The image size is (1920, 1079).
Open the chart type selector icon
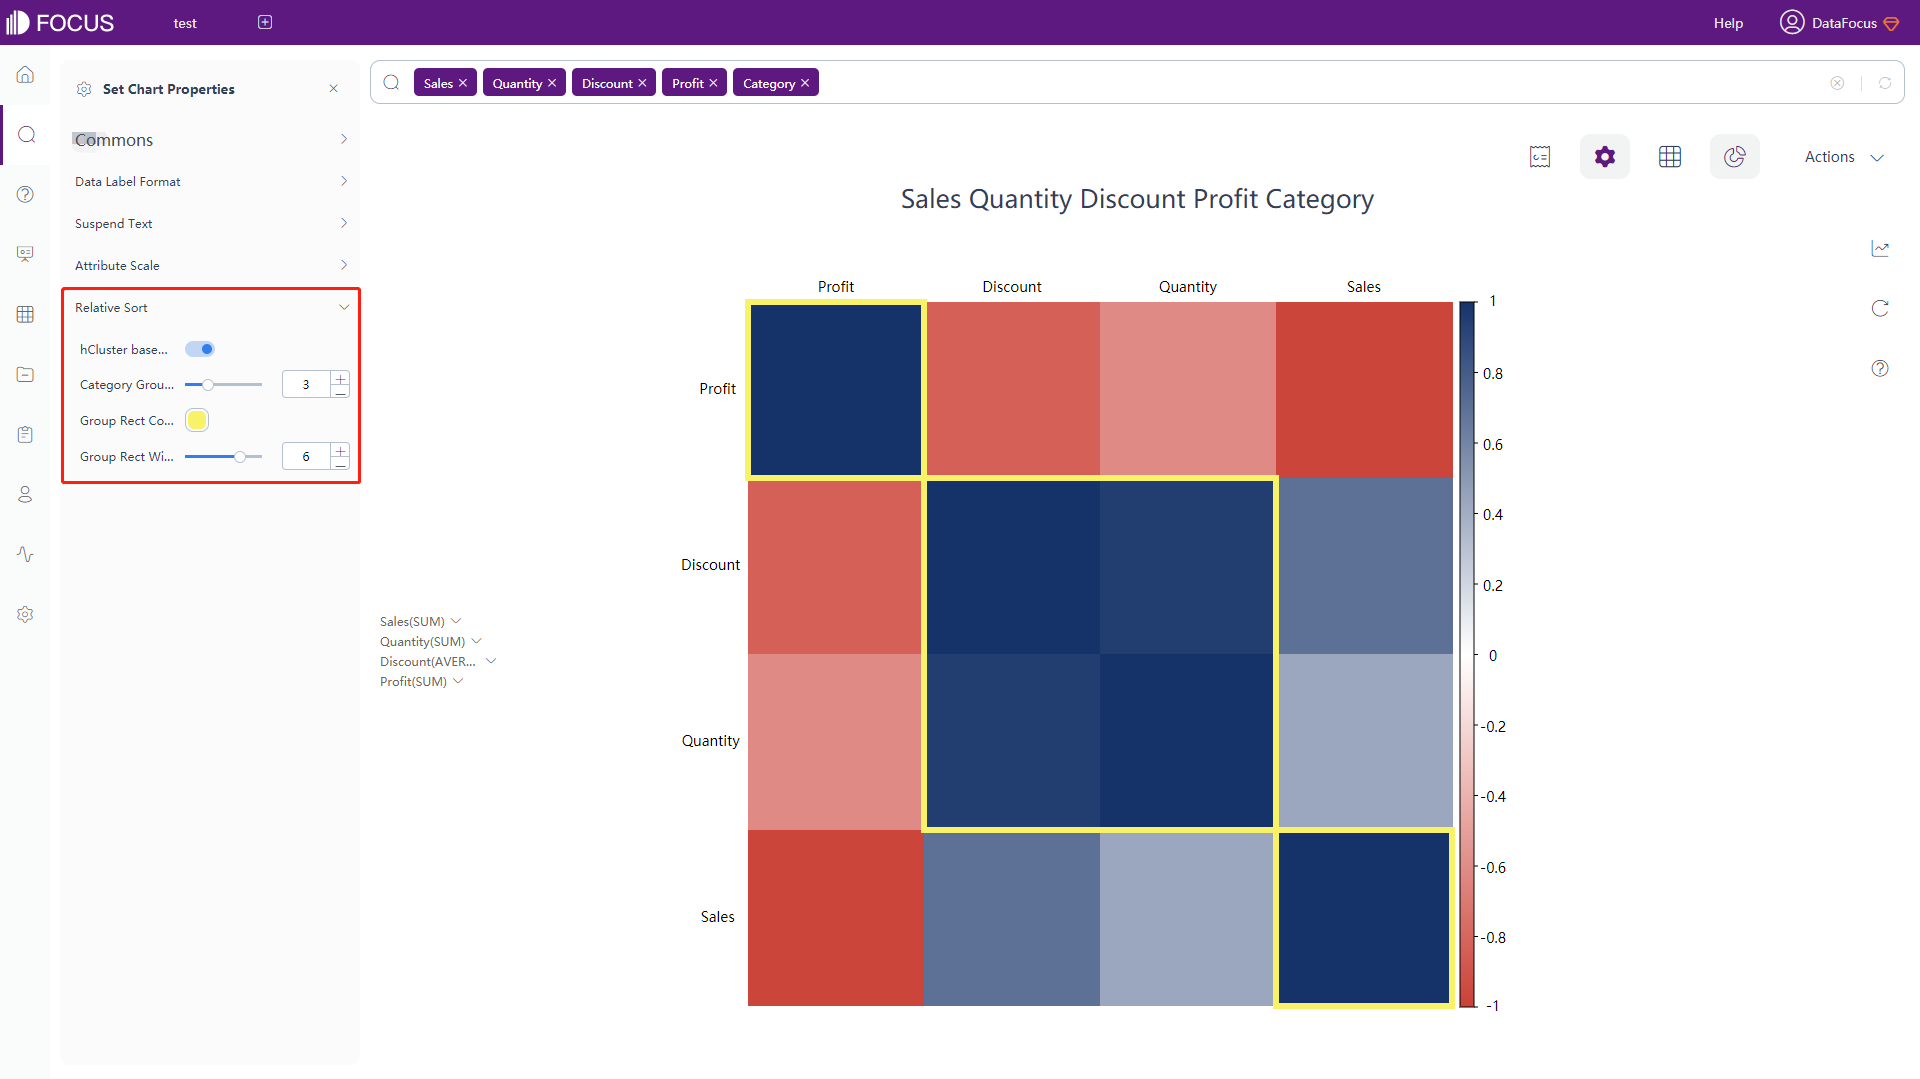coord(1735,157)
